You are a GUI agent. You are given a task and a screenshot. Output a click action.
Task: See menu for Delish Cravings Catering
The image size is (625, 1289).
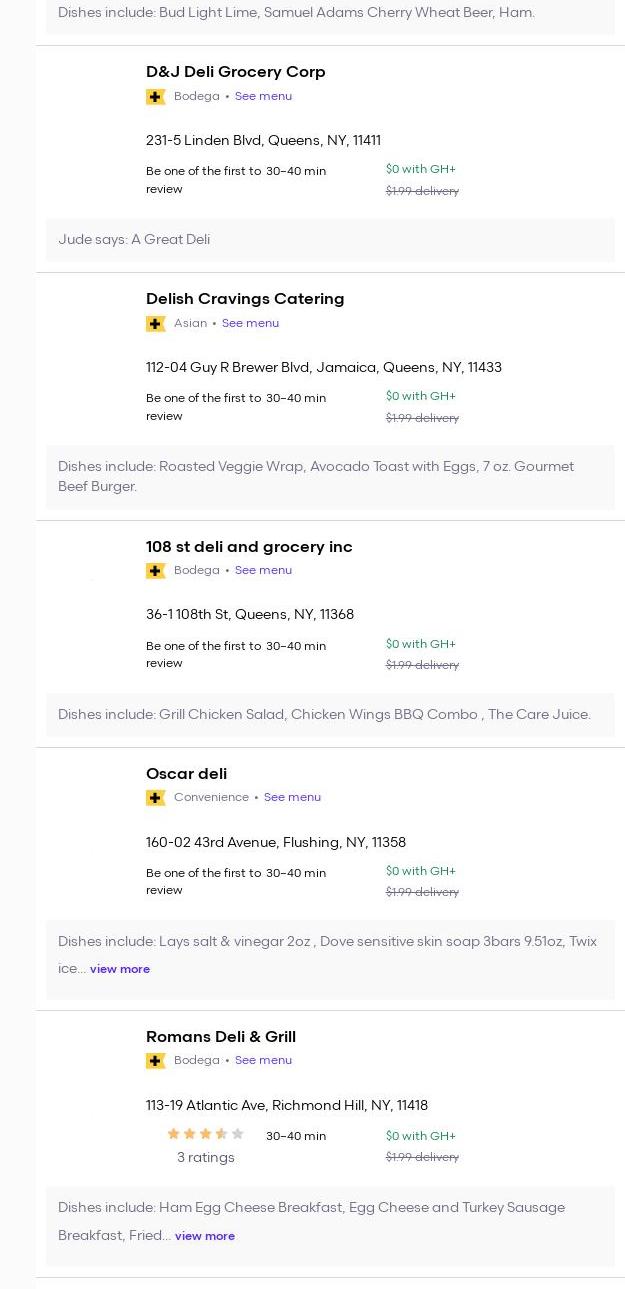(250, 324)
